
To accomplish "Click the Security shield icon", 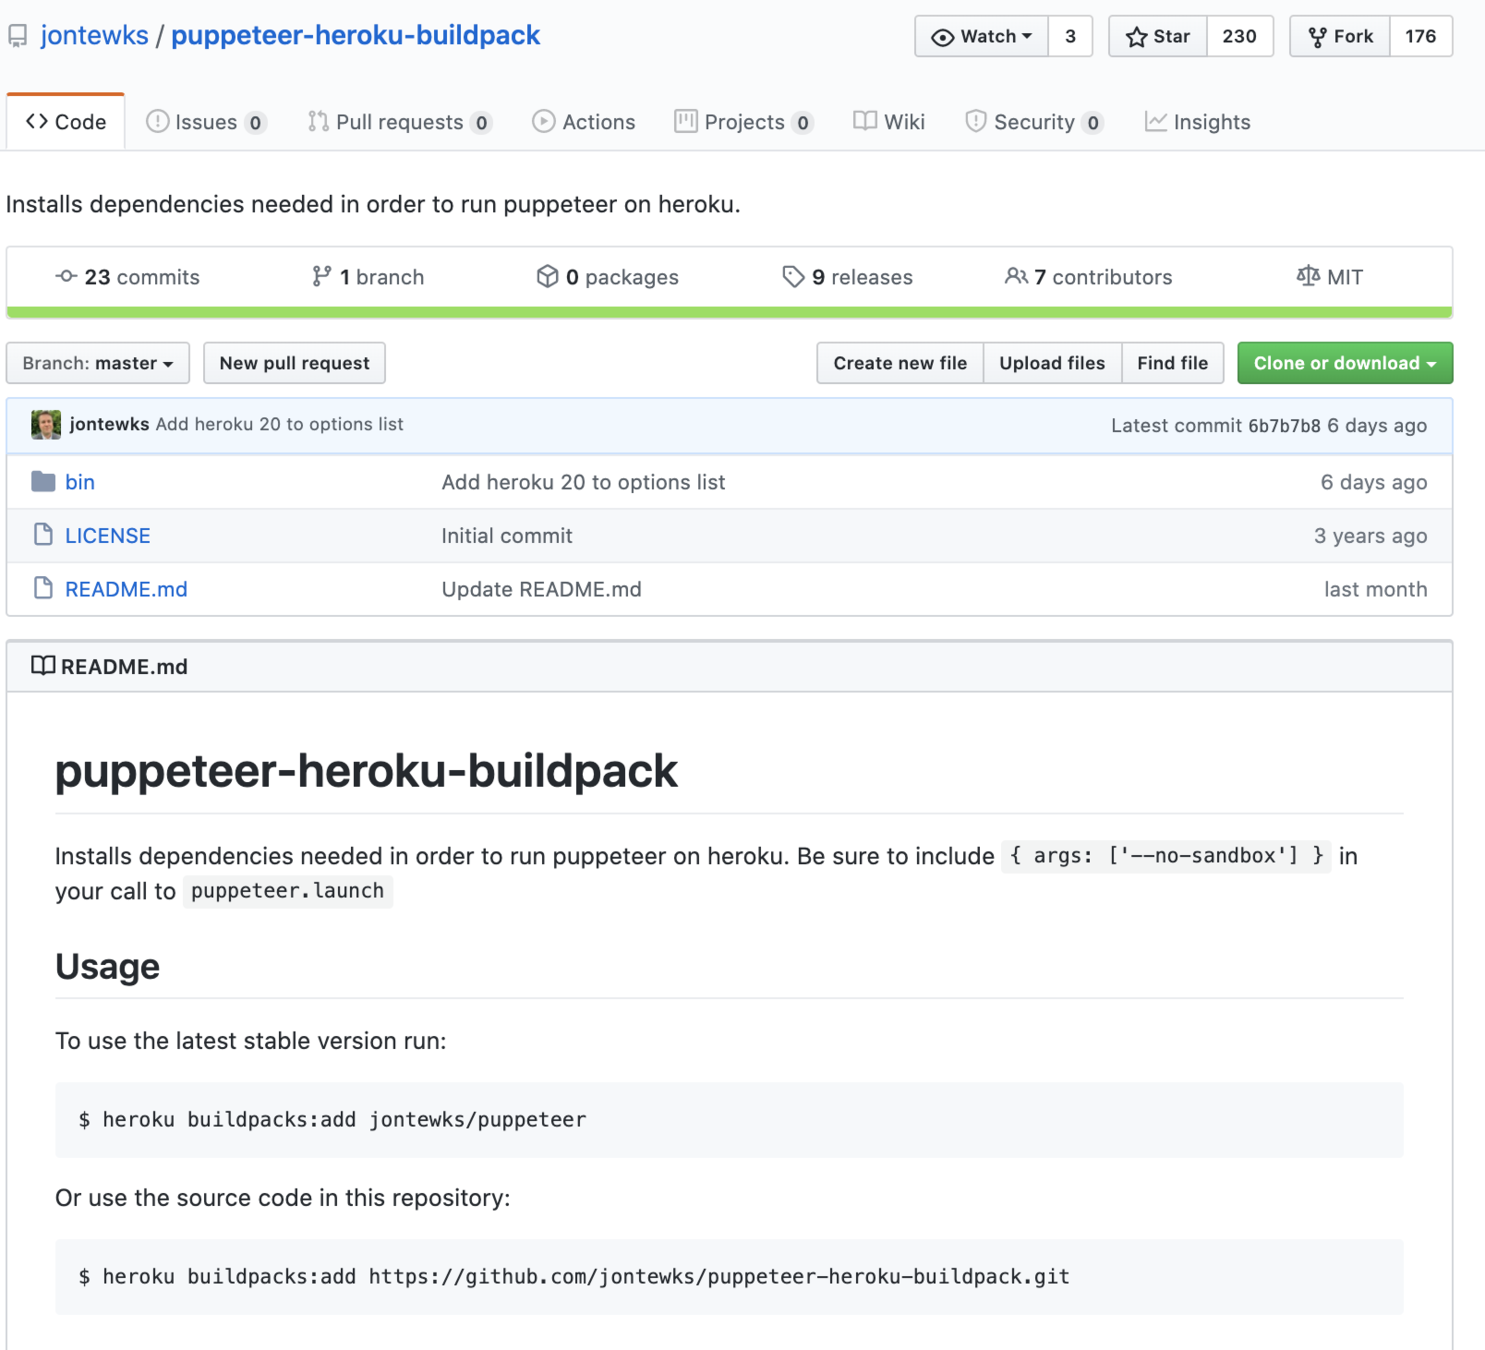I will coord(975,122).
